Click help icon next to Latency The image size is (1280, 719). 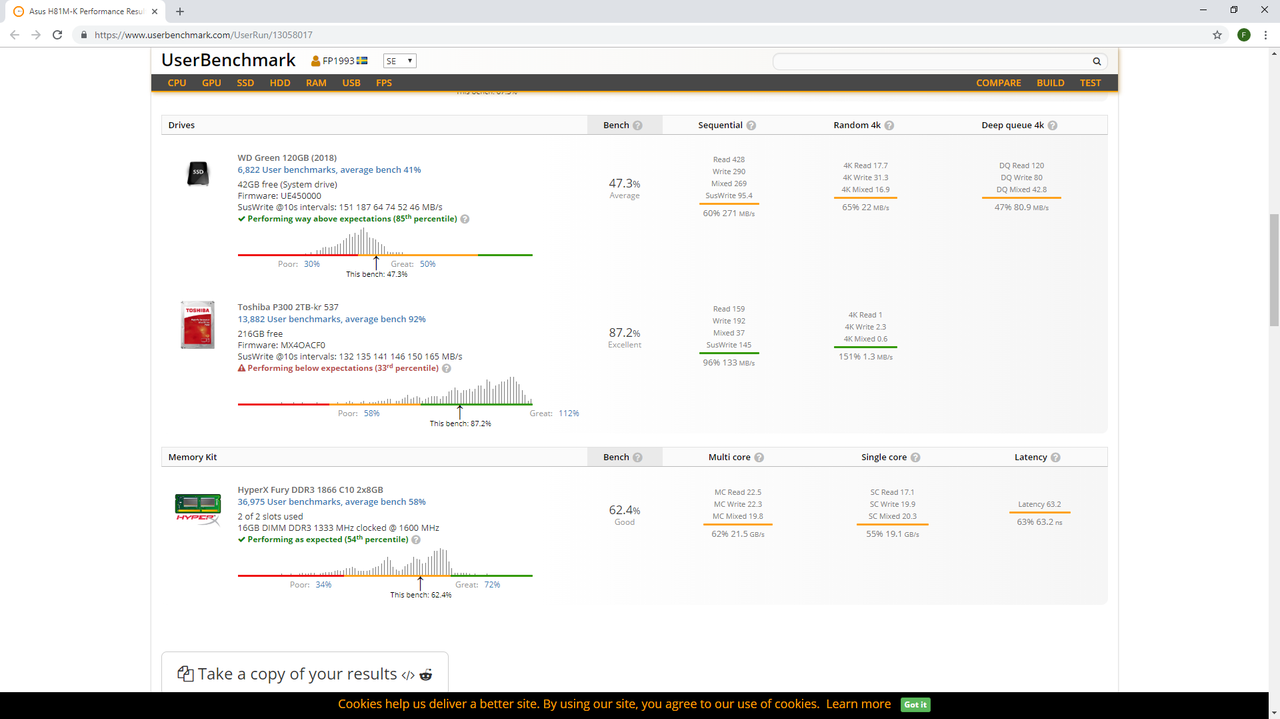1056,457
